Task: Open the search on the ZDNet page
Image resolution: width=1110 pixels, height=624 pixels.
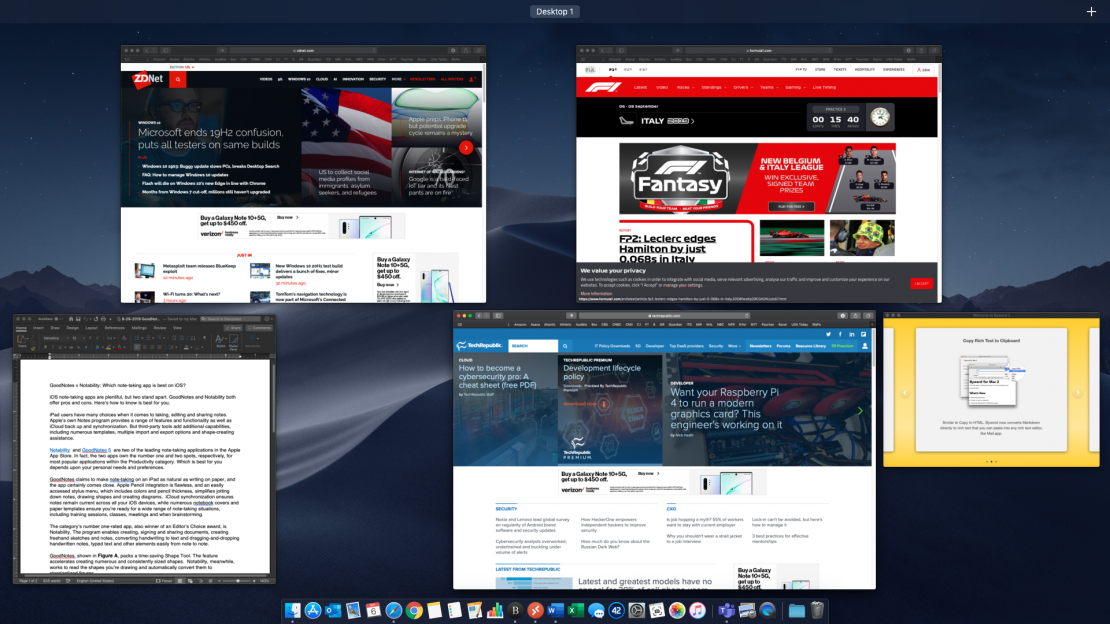Action: [x=177, y=79]
